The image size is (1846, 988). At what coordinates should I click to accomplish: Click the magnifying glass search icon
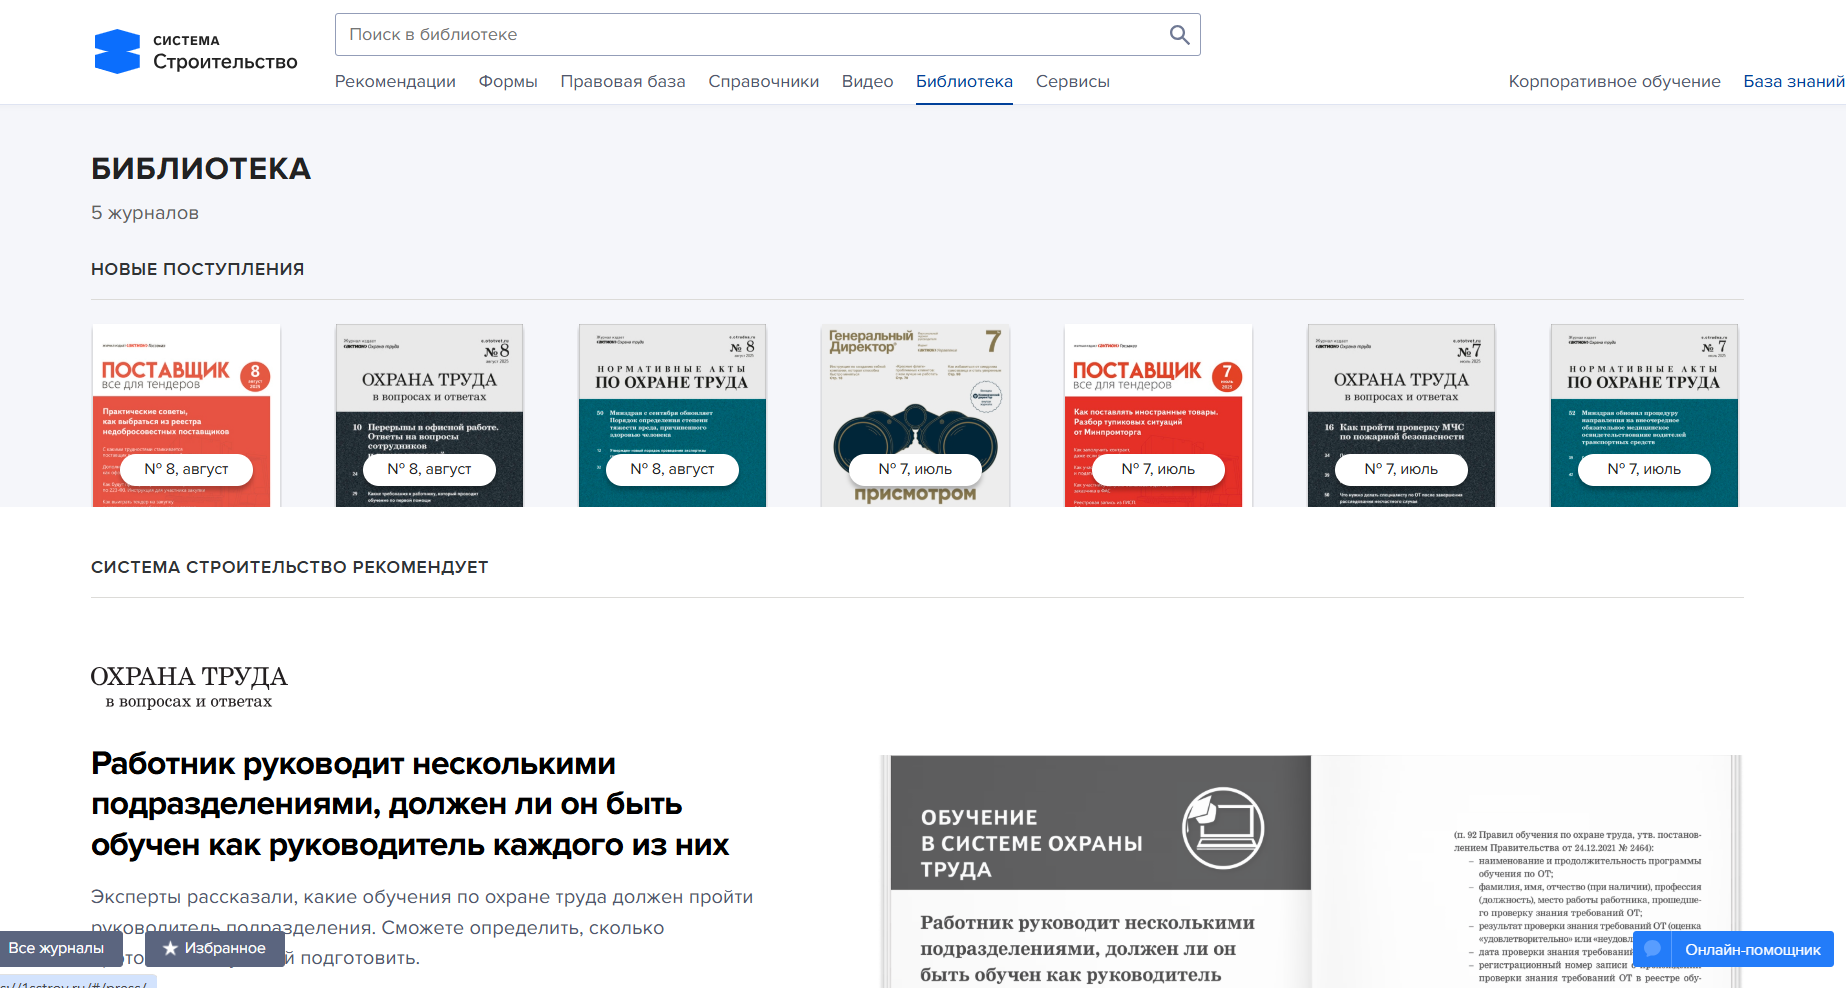[x=1179, y=35]
